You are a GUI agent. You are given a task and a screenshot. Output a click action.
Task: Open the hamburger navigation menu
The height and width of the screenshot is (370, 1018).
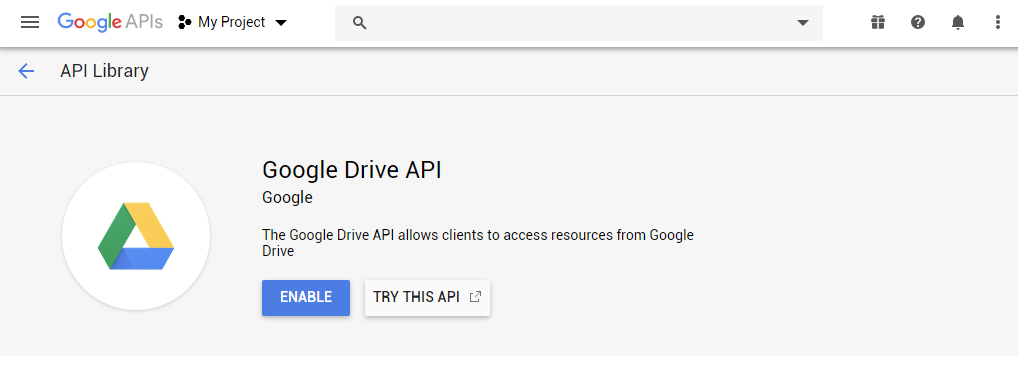[30, 23]
